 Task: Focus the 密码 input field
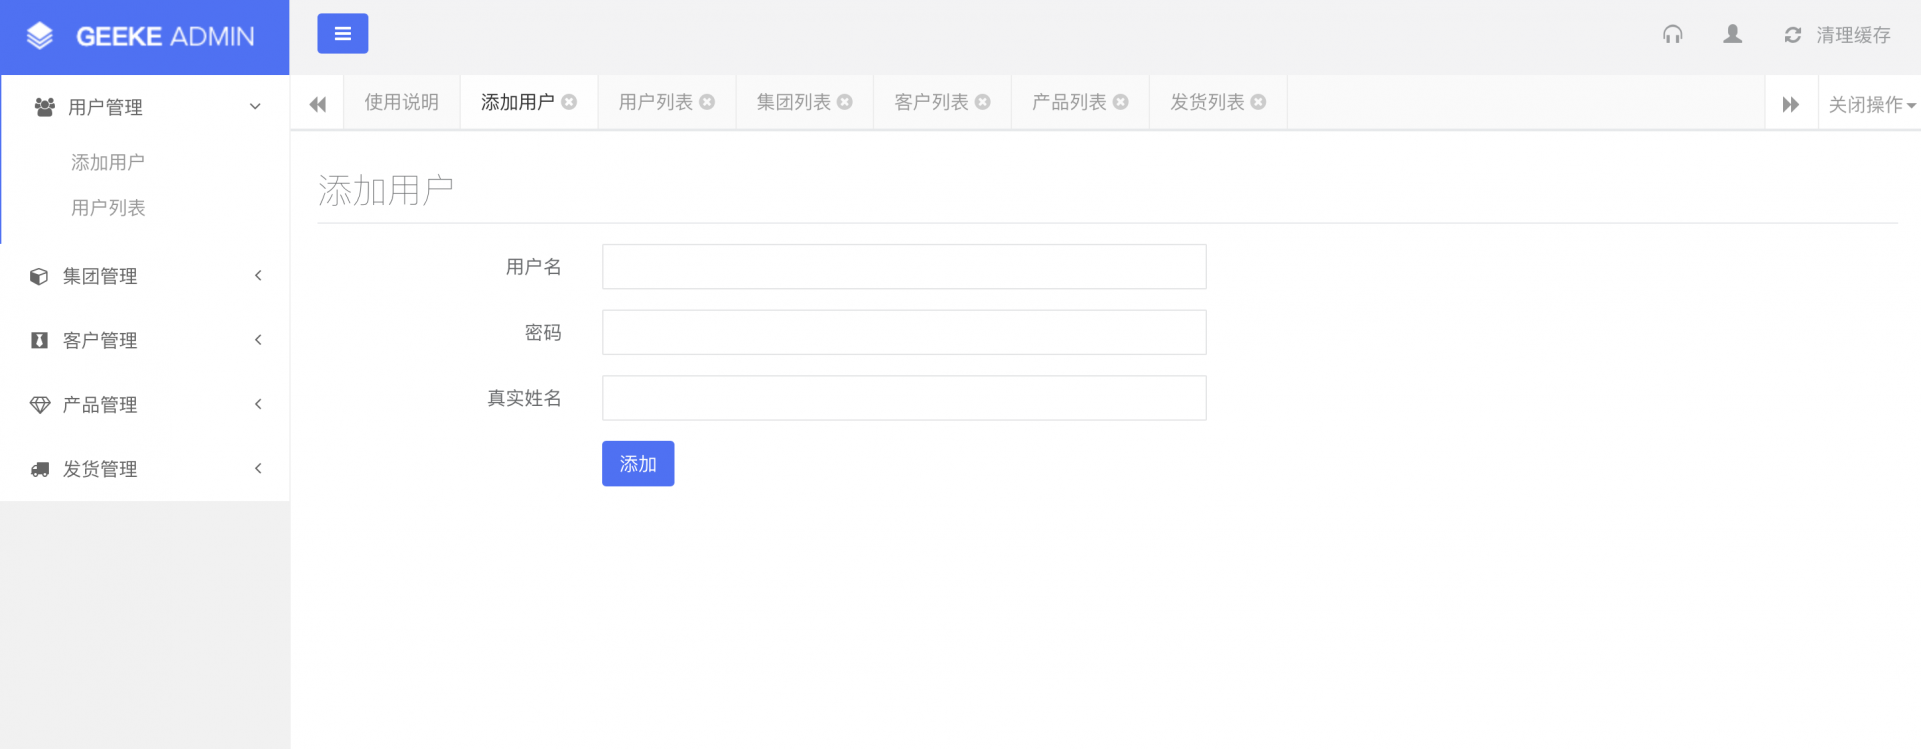pyautogui.click(x=904, y=332)
